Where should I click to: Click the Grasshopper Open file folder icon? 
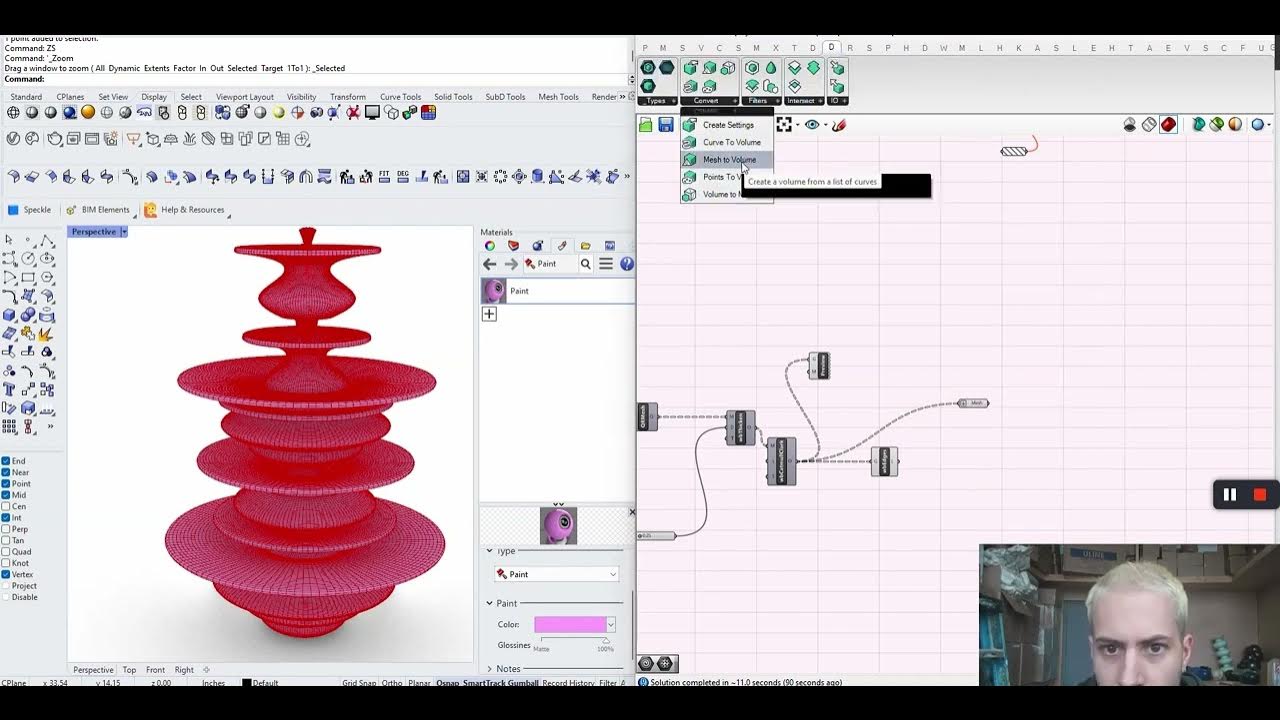click(646, 125)
